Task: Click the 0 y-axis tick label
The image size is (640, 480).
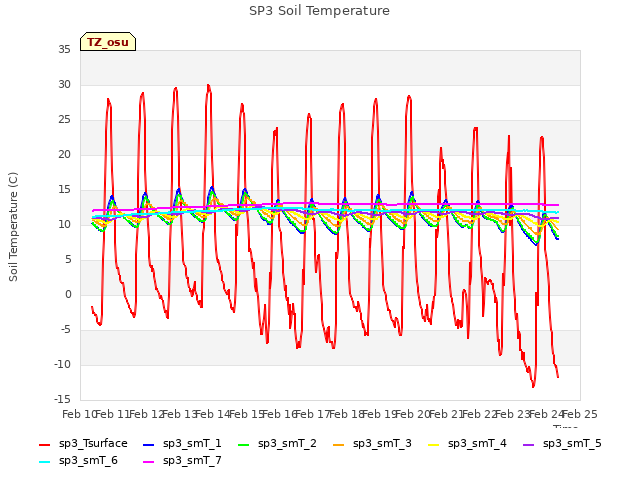Action: (x=68, y=295)
